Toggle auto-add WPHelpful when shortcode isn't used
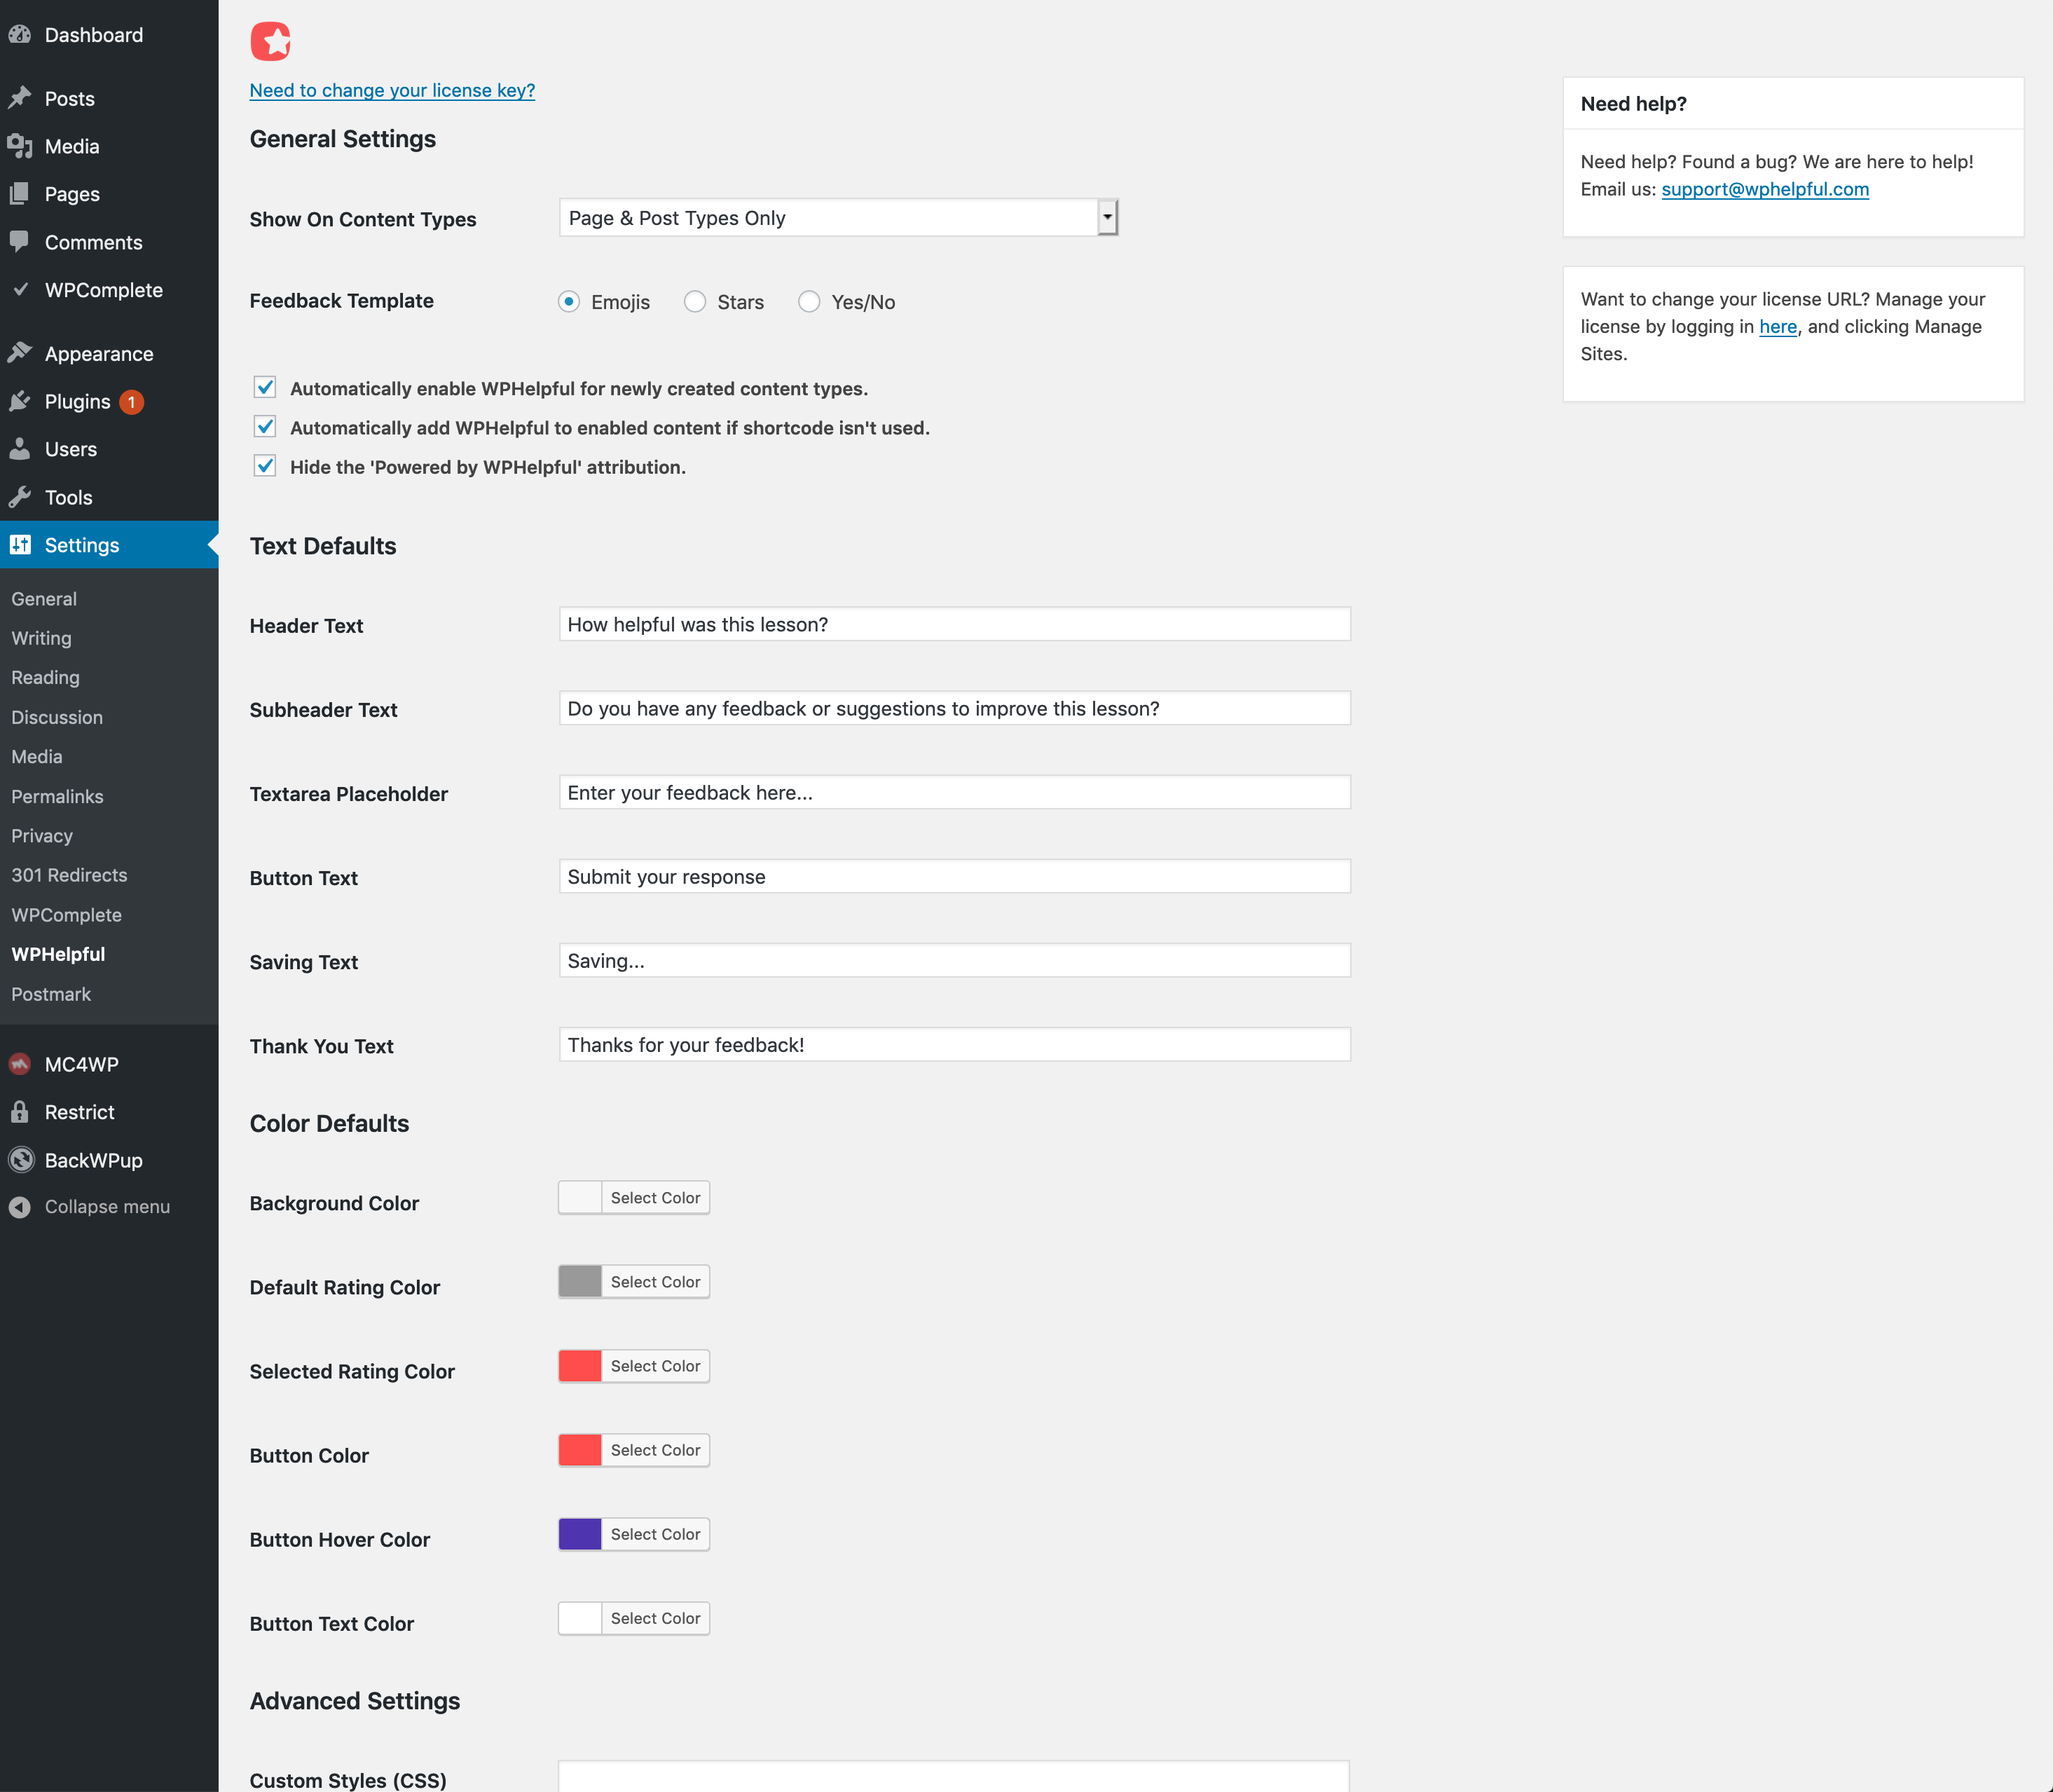The width and height of the screenshot is (2053, 1792). point(265,427)
